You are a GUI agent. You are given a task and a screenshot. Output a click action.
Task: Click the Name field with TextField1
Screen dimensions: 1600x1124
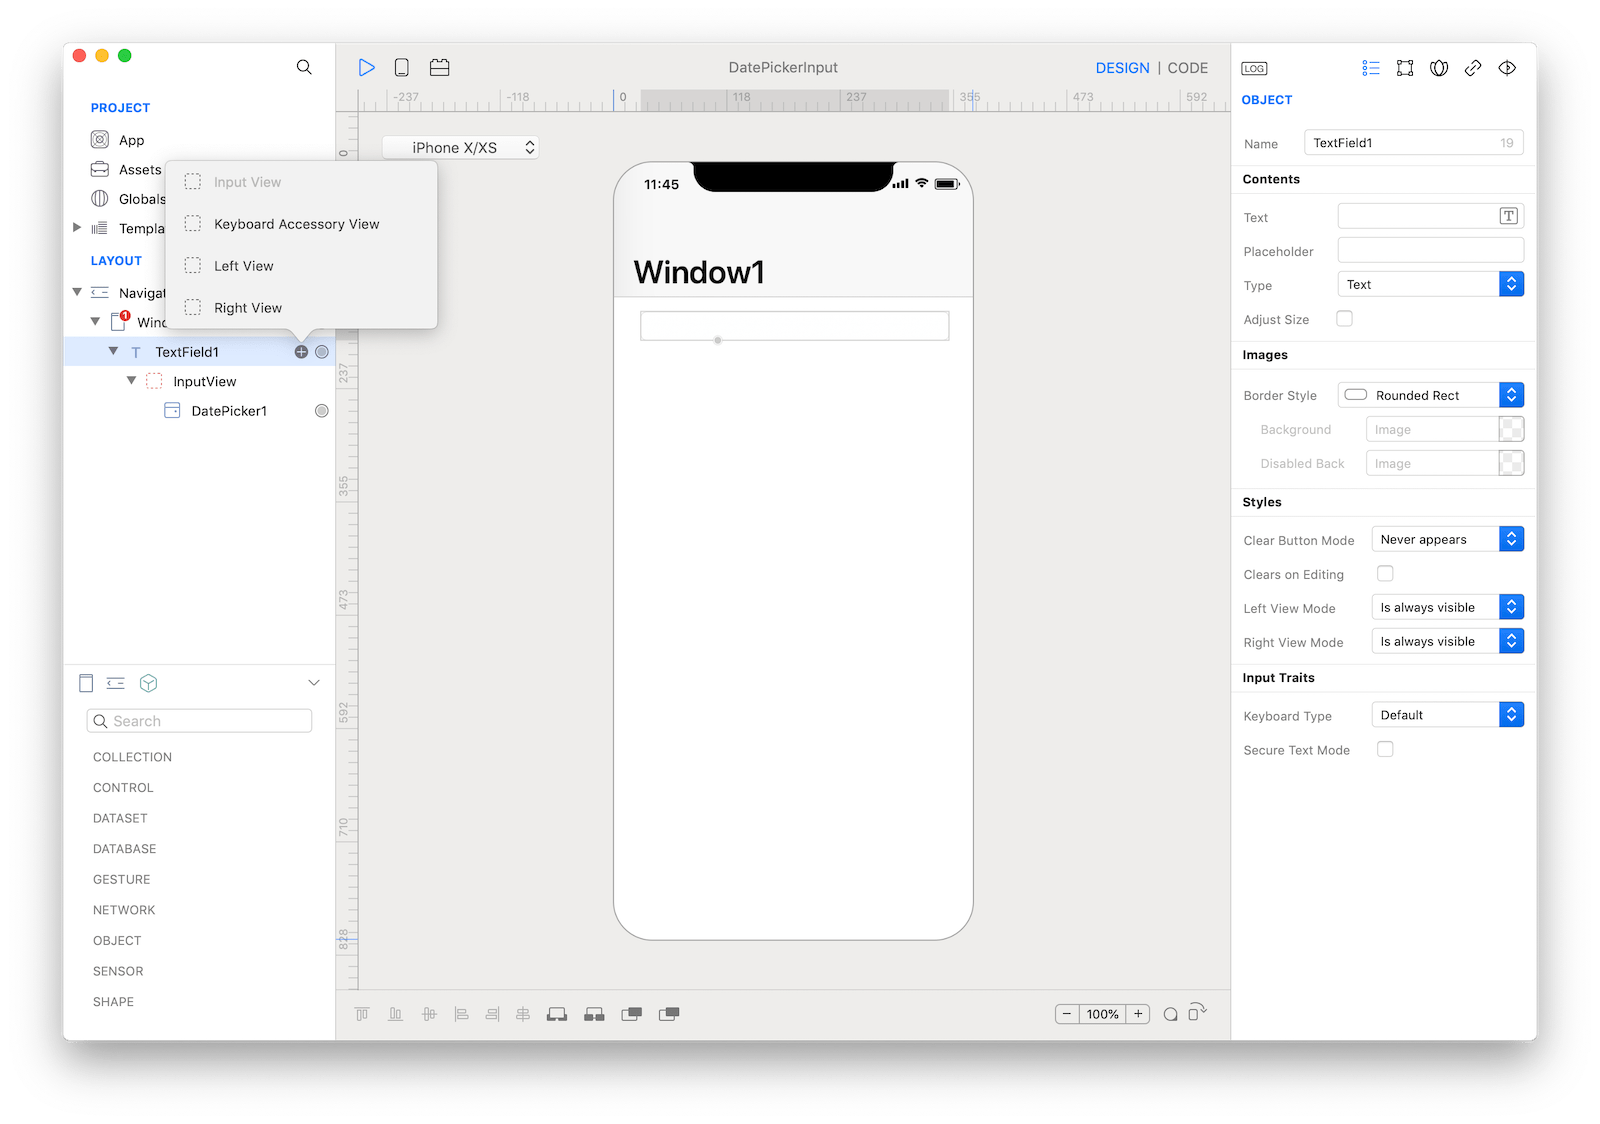coord(1414,143)
